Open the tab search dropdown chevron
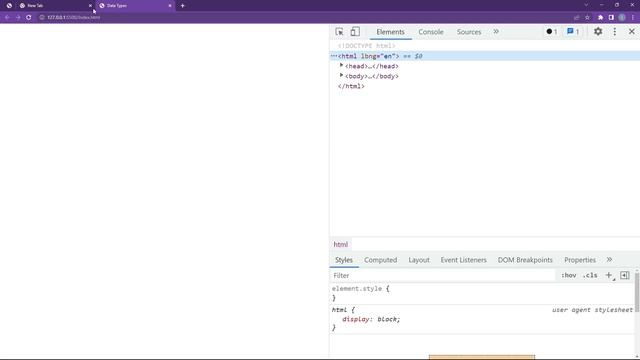This screenshot has width=640, height=360. 586,5
